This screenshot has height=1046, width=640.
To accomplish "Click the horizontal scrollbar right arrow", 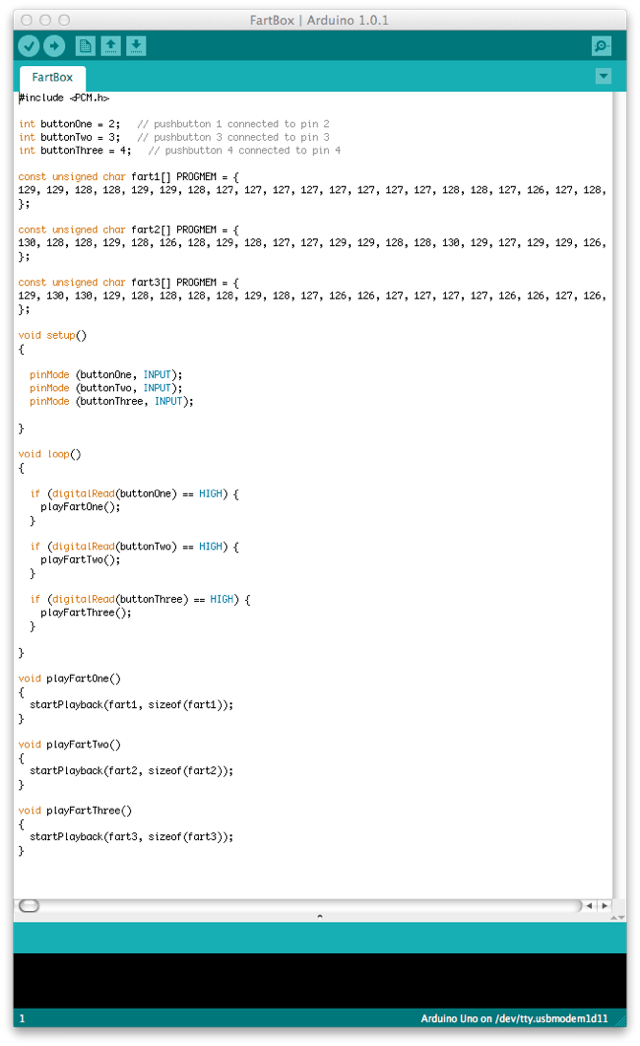I will (x=605, y=905).
